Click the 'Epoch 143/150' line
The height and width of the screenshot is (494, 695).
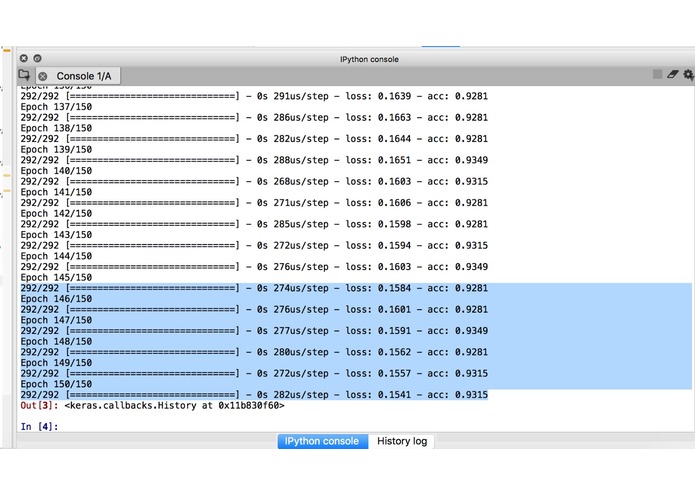[56, 235]
